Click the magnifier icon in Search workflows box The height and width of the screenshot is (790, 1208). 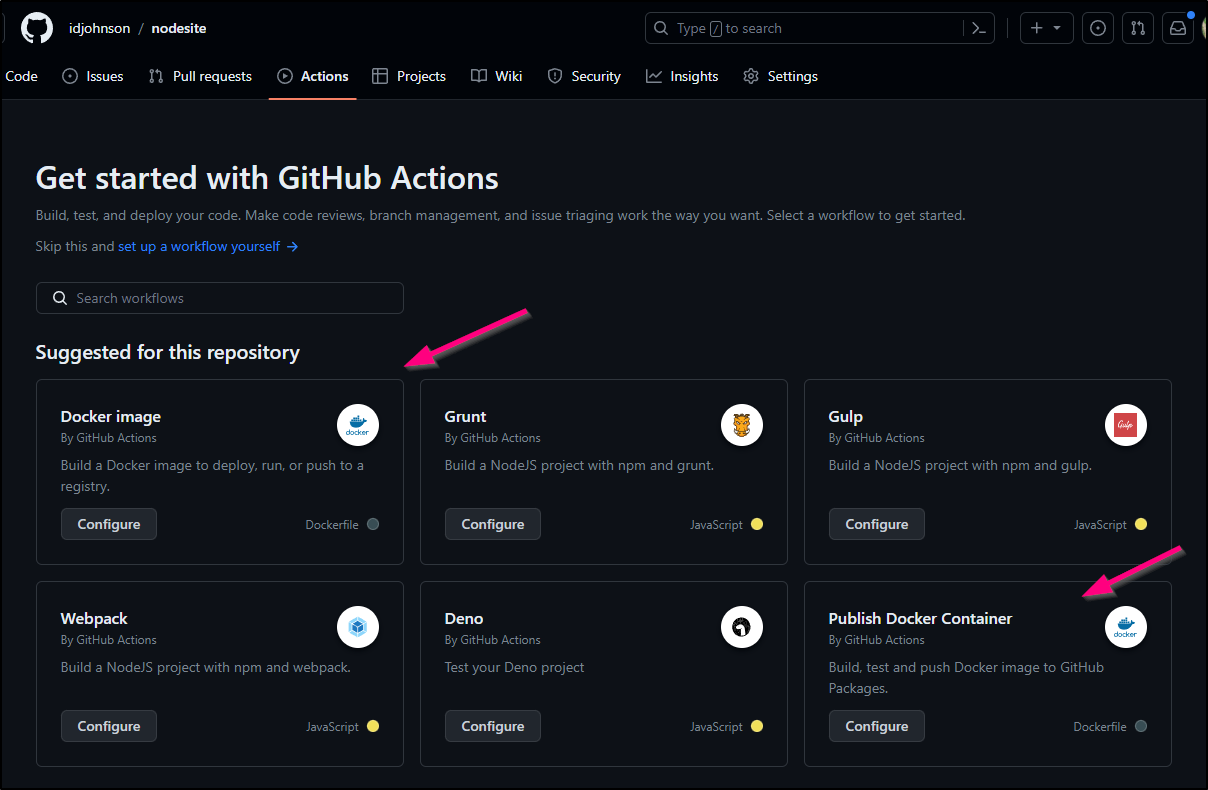[x=59, y=298]
